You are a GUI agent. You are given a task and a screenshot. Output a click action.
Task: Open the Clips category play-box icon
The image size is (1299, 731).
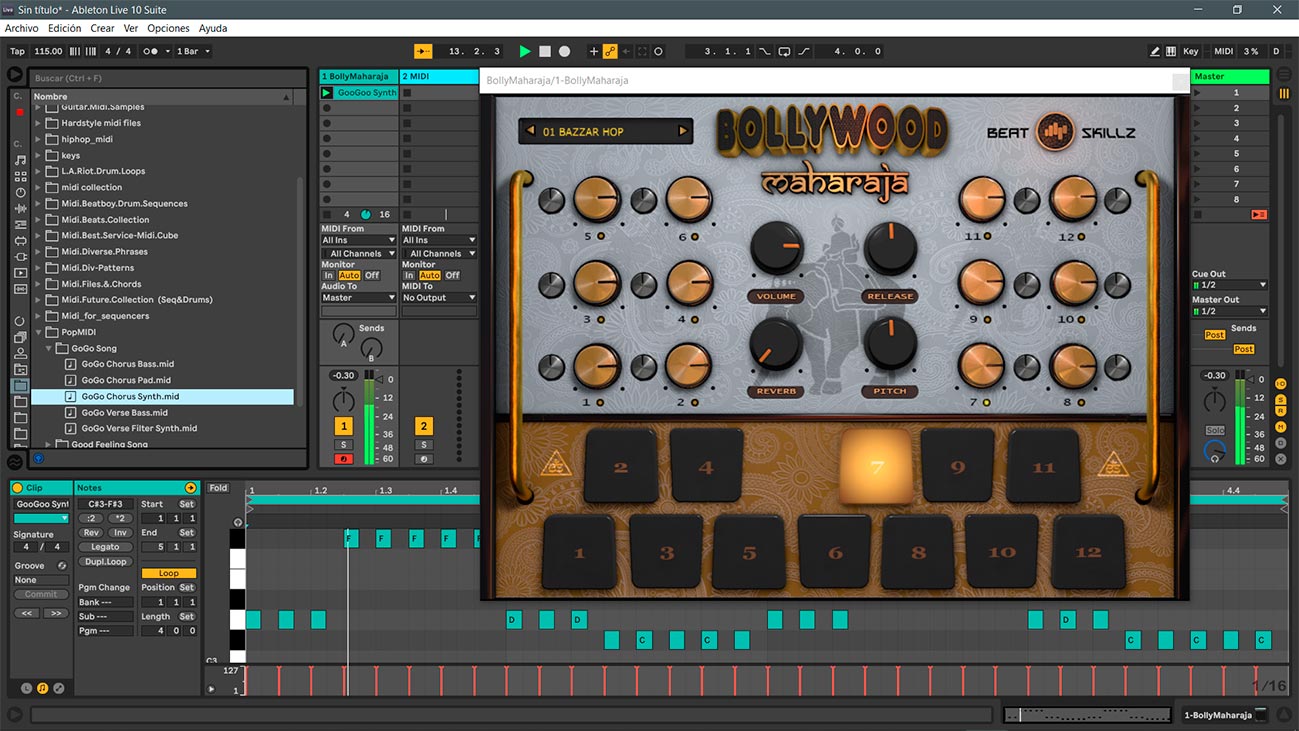[x=20, y=272]
